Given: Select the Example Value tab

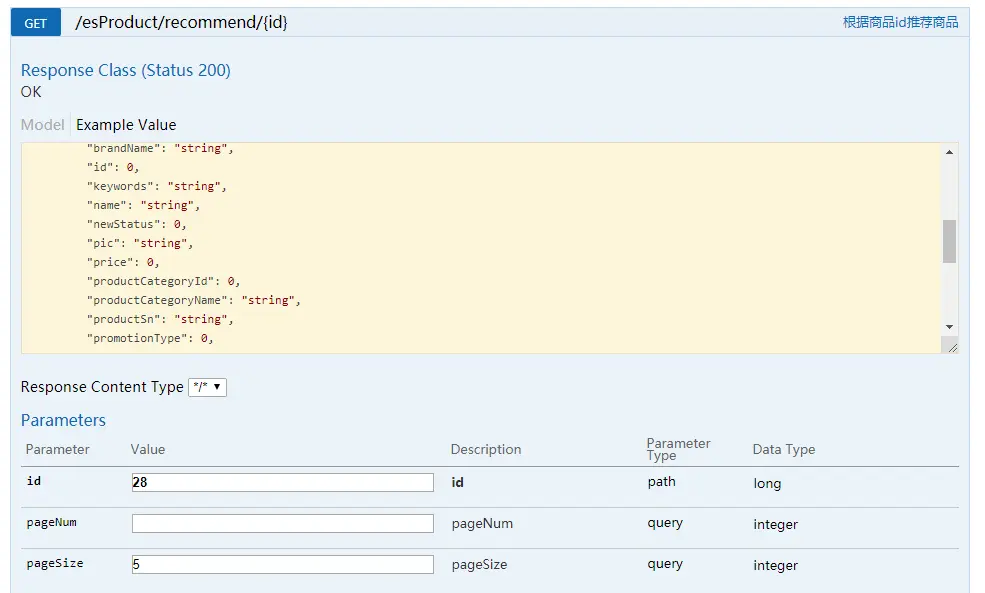Looking at the screenshot, I should (x=126, y=125).
